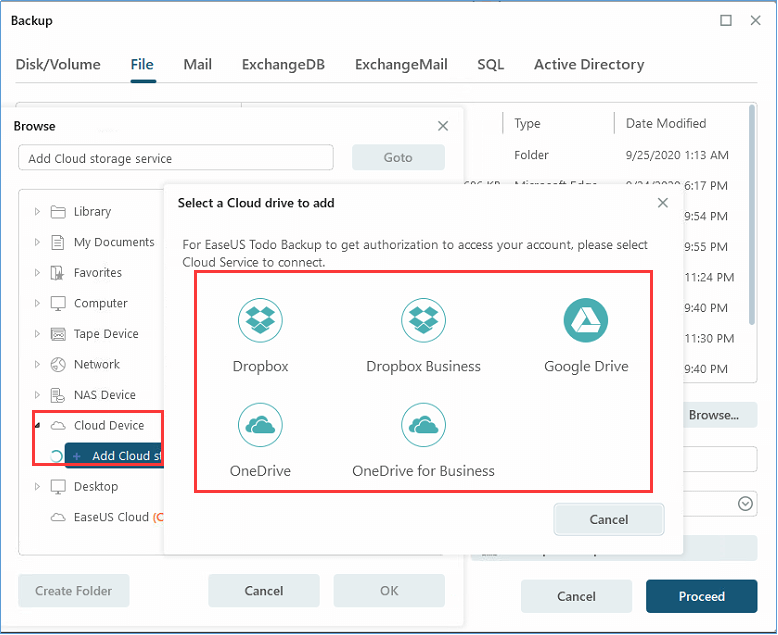Click the Favorites star icon

[58, 273]
